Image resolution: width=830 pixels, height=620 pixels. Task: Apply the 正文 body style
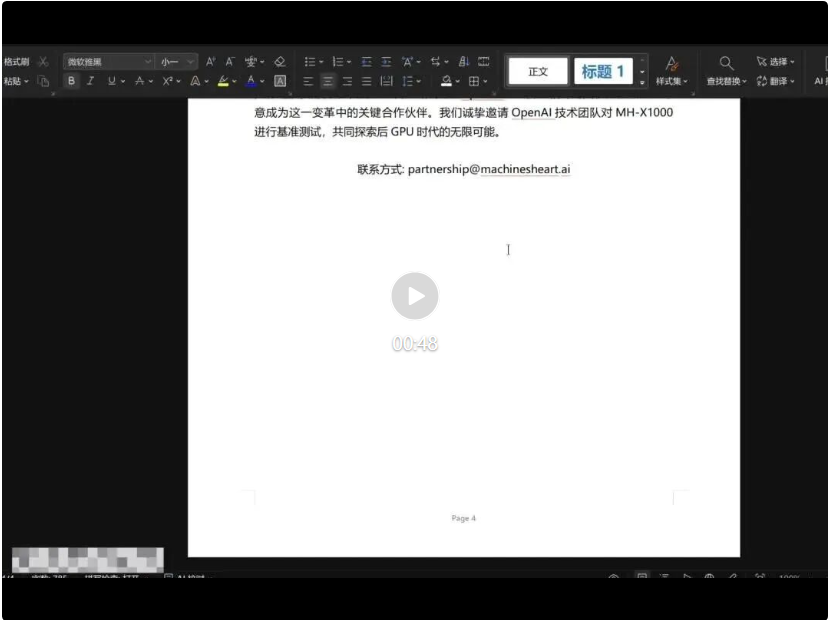538,71
